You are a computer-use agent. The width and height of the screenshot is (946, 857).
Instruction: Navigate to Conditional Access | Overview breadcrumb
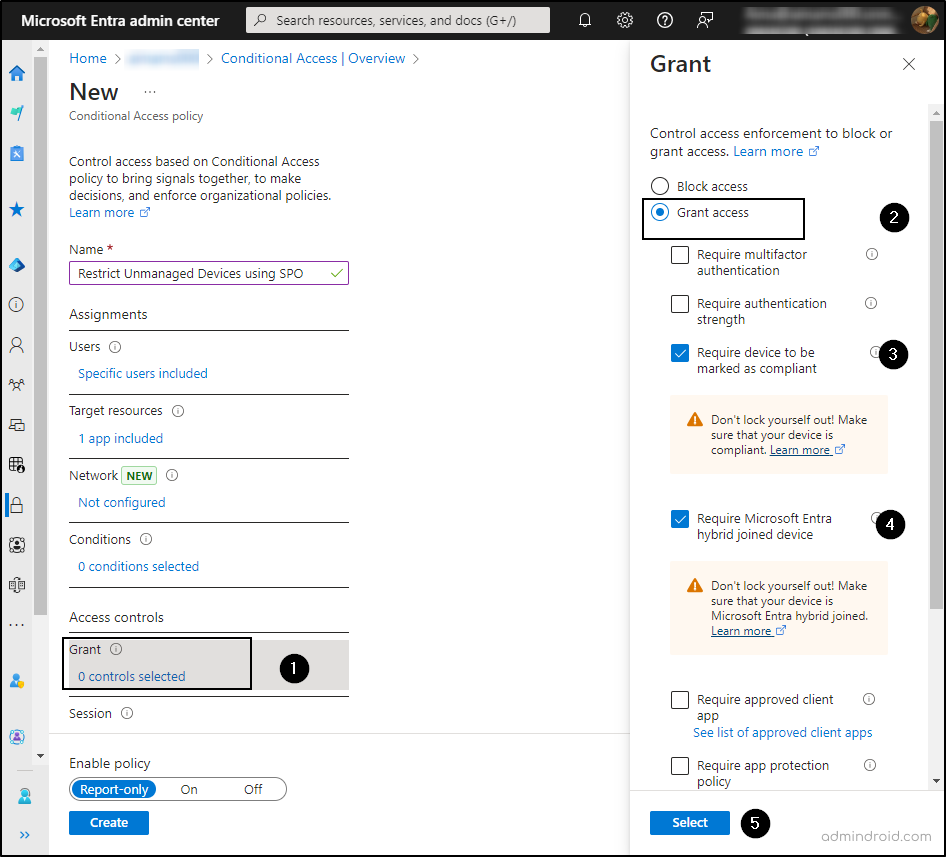[313, 59]
